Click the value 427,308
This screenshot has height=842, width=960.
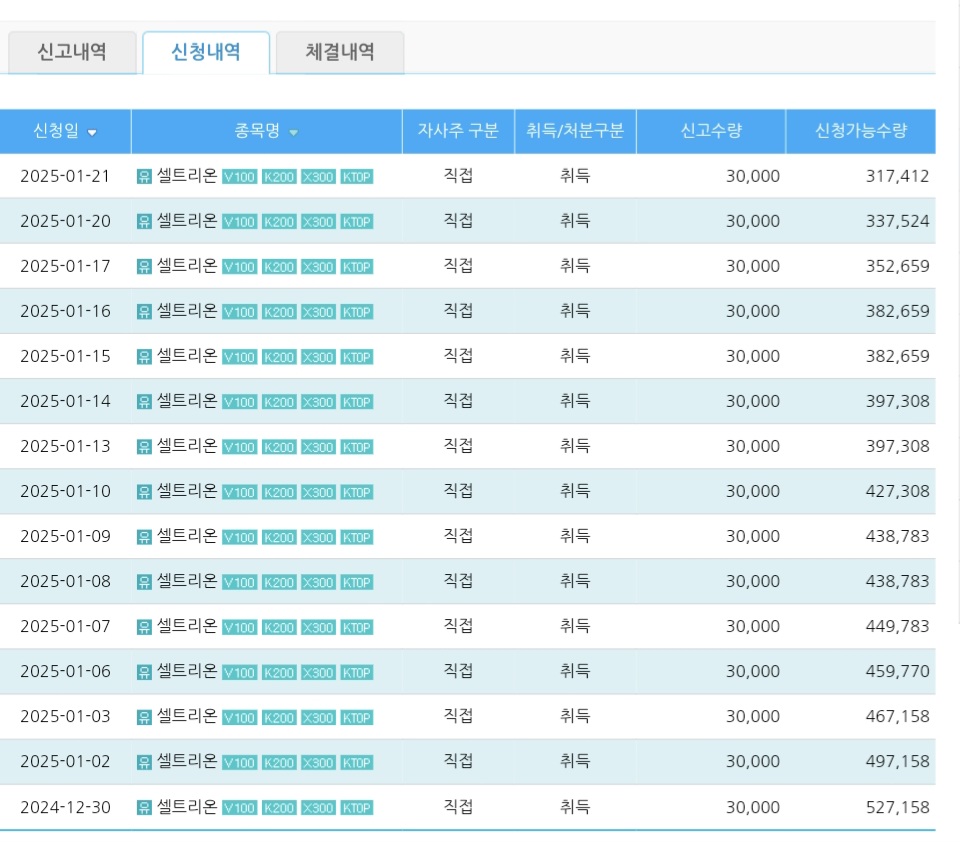(x=897, y=491)
